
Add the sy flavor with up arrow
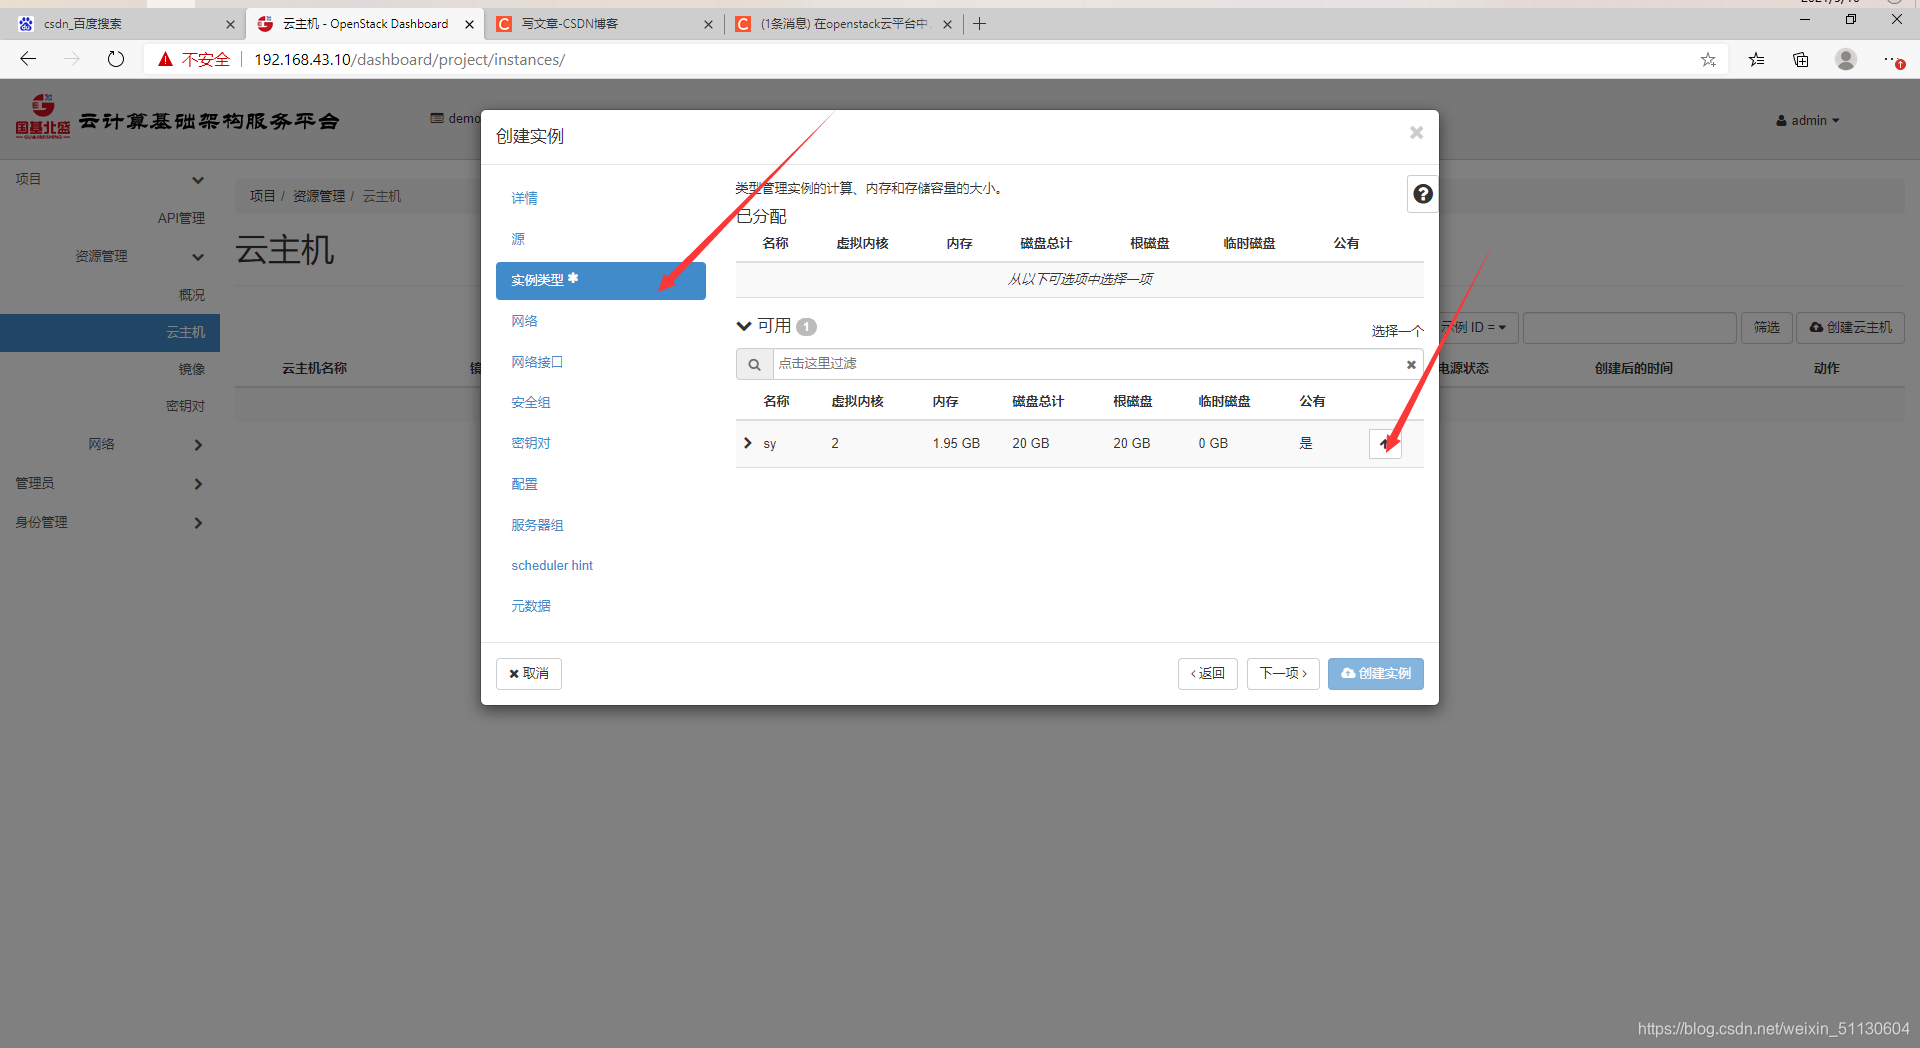click(x=1385, y=443)
